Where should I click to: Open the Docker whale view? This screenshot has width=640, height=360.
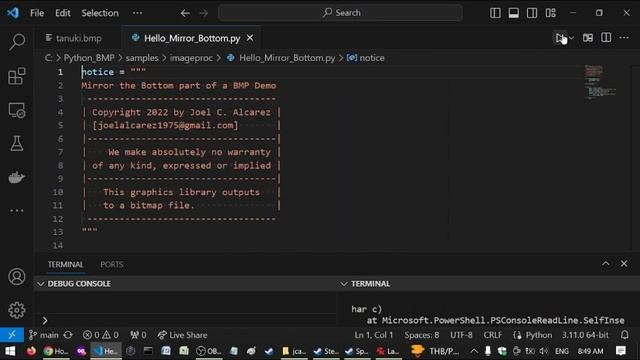tap(17, 177)
